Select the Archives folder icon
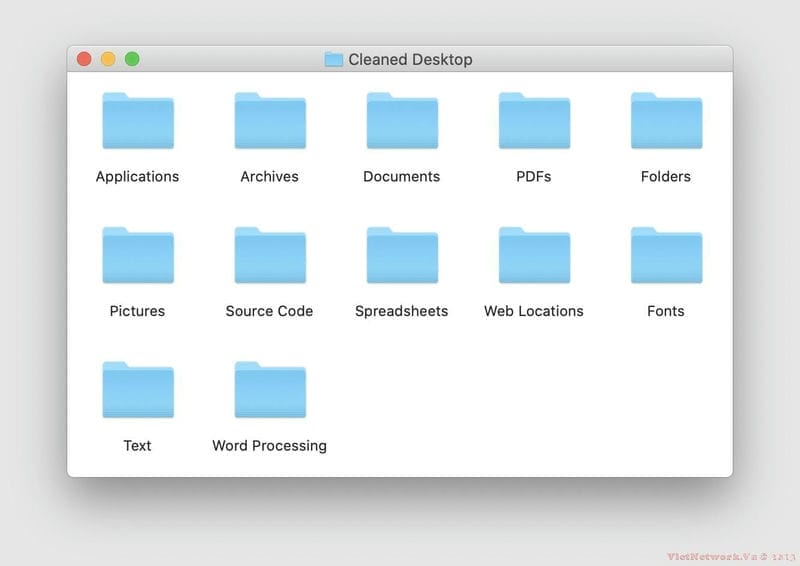Viewport: 800px width, 566px height. coord(270,122)
